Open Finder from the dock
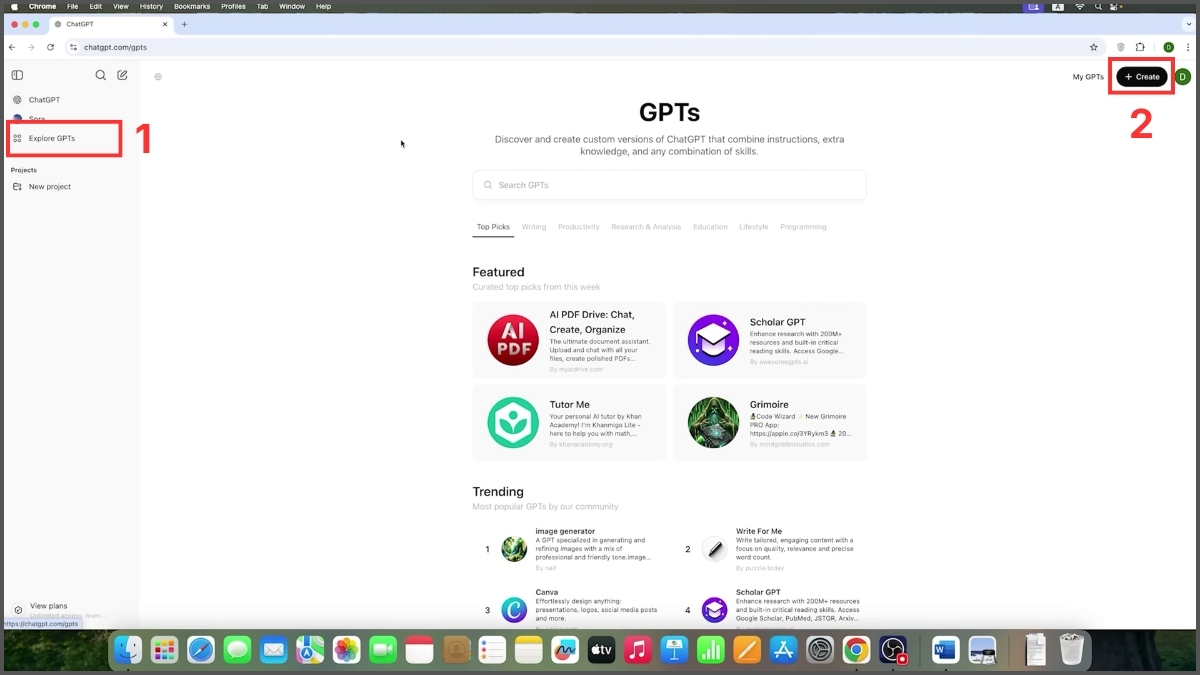1200x675 pixels. (x=128, y=650)
